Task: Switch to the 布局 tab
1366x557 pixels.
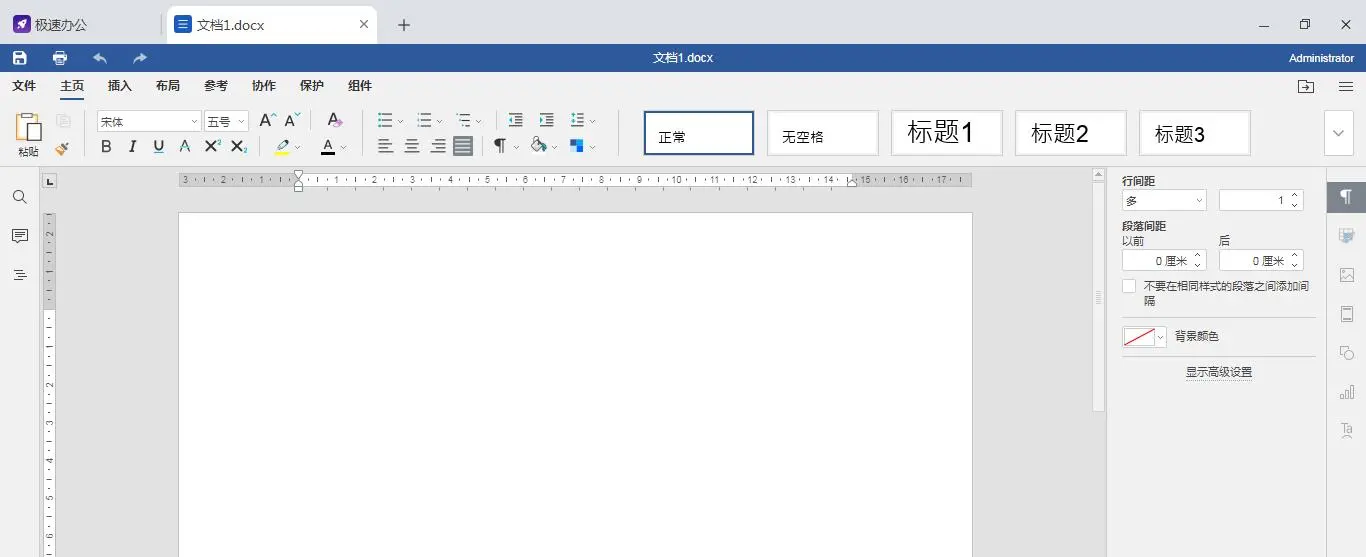Action: (x=168, y=86)
